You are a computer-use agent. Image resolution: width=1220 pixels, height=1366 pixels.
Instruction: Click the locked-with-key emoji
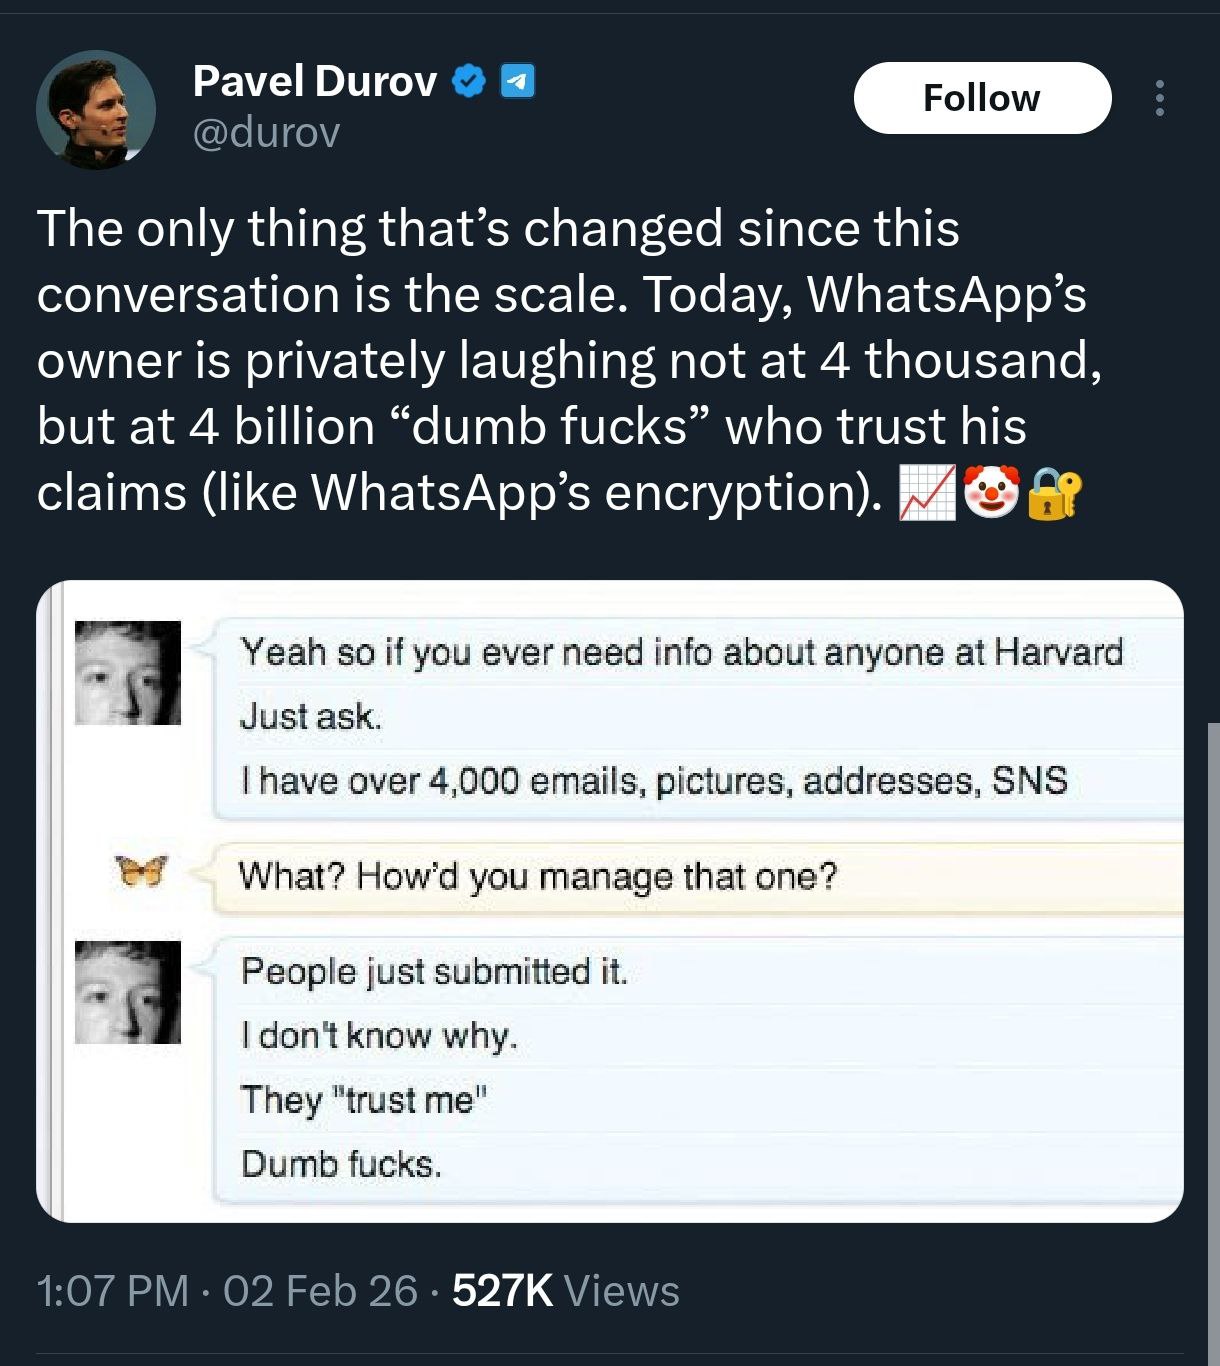pyautogui.click(x=1053, y=492)
